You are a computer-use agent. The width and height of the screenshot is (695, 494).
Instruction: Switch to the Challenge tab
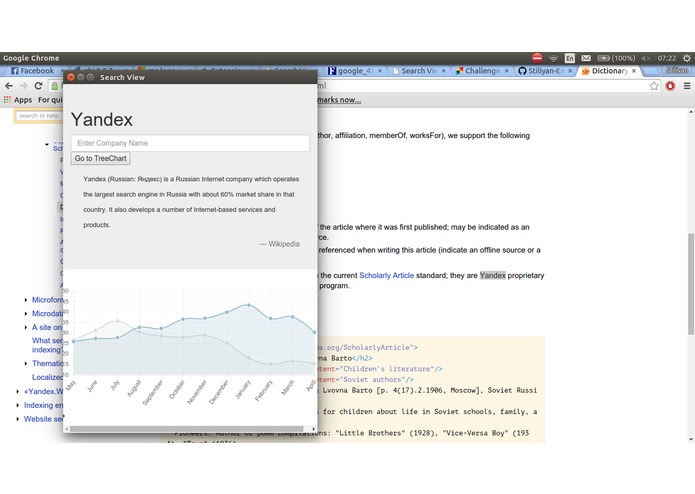[x=482, y=71]
